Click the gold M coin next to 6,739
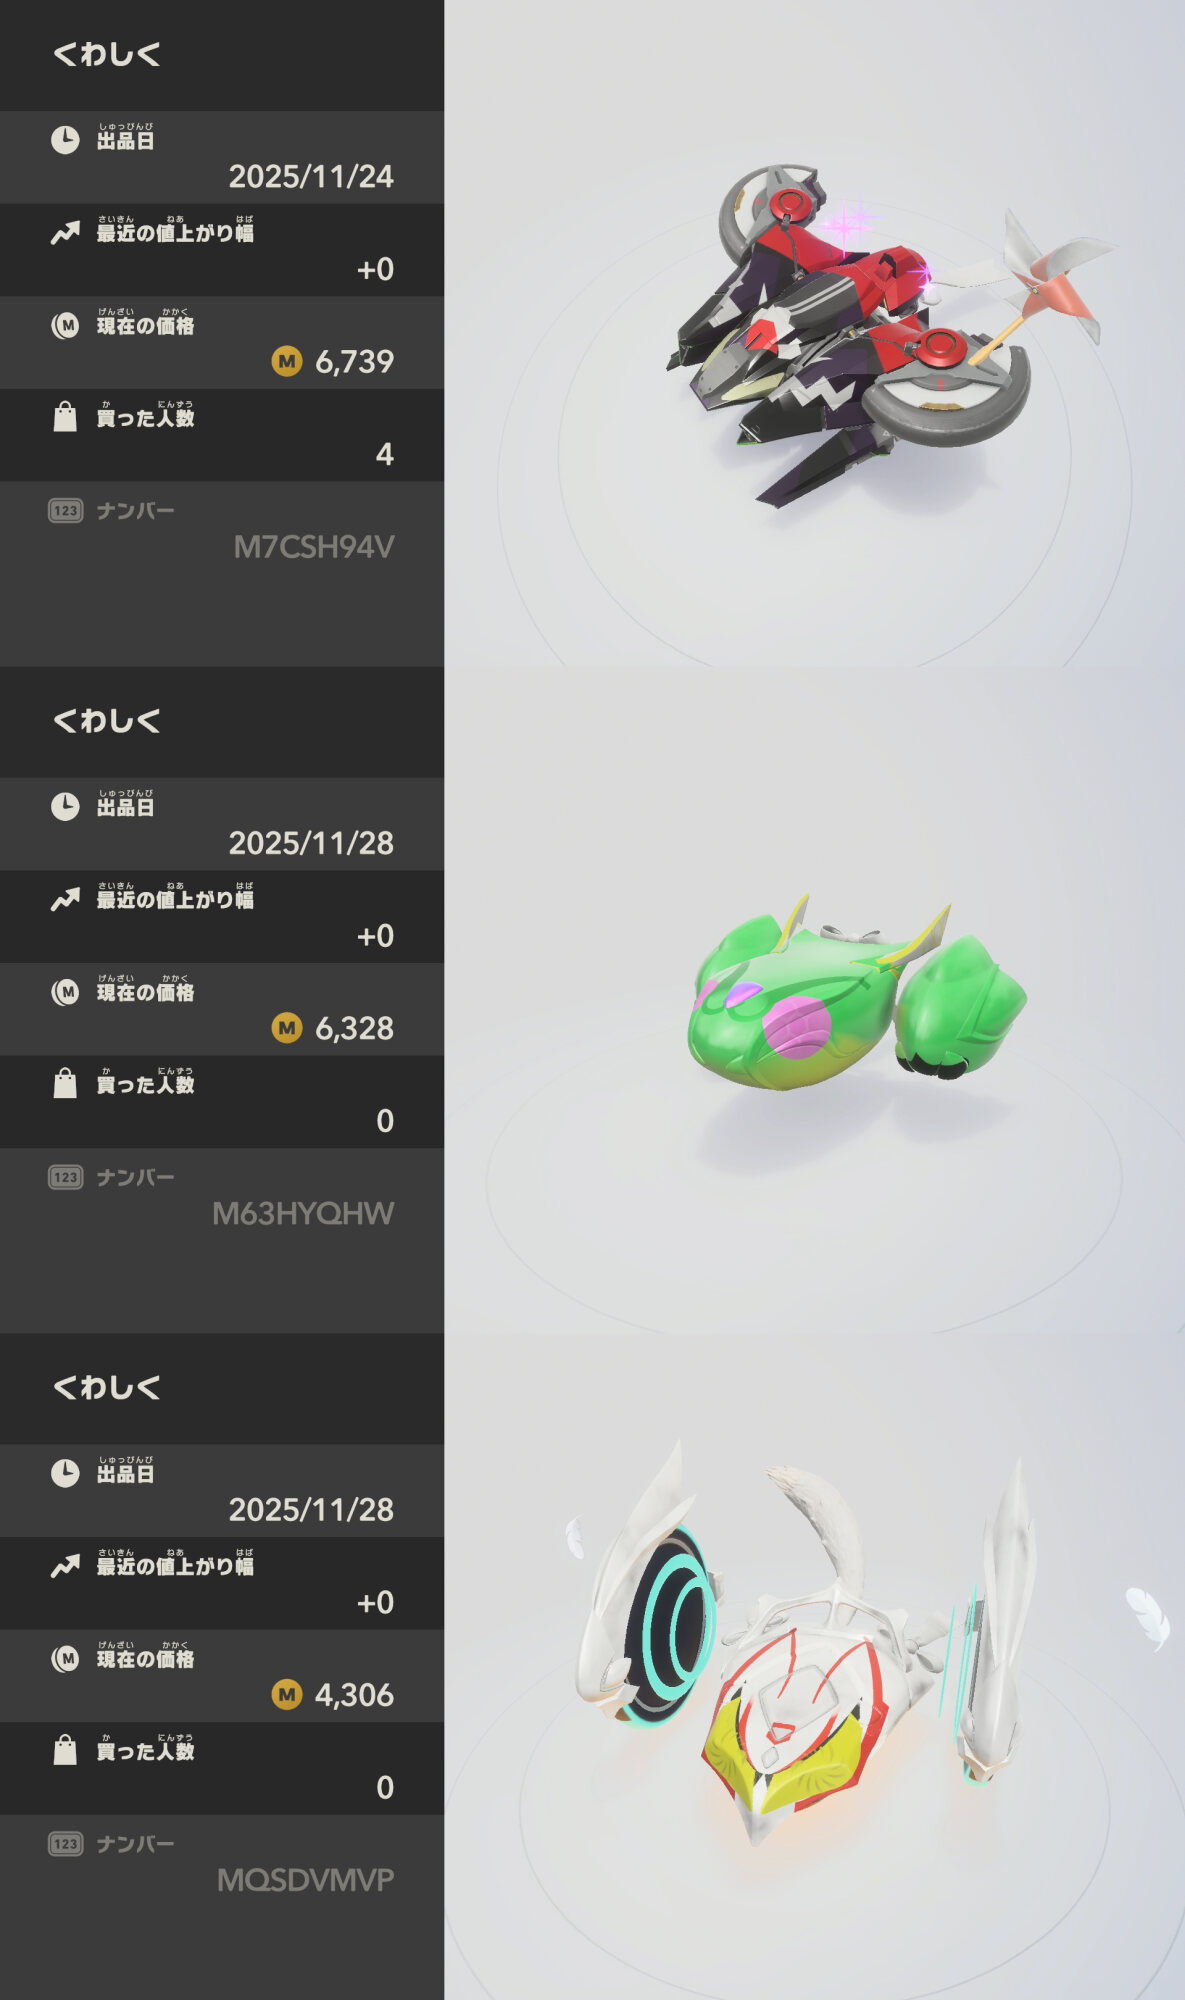 point(287,361)
